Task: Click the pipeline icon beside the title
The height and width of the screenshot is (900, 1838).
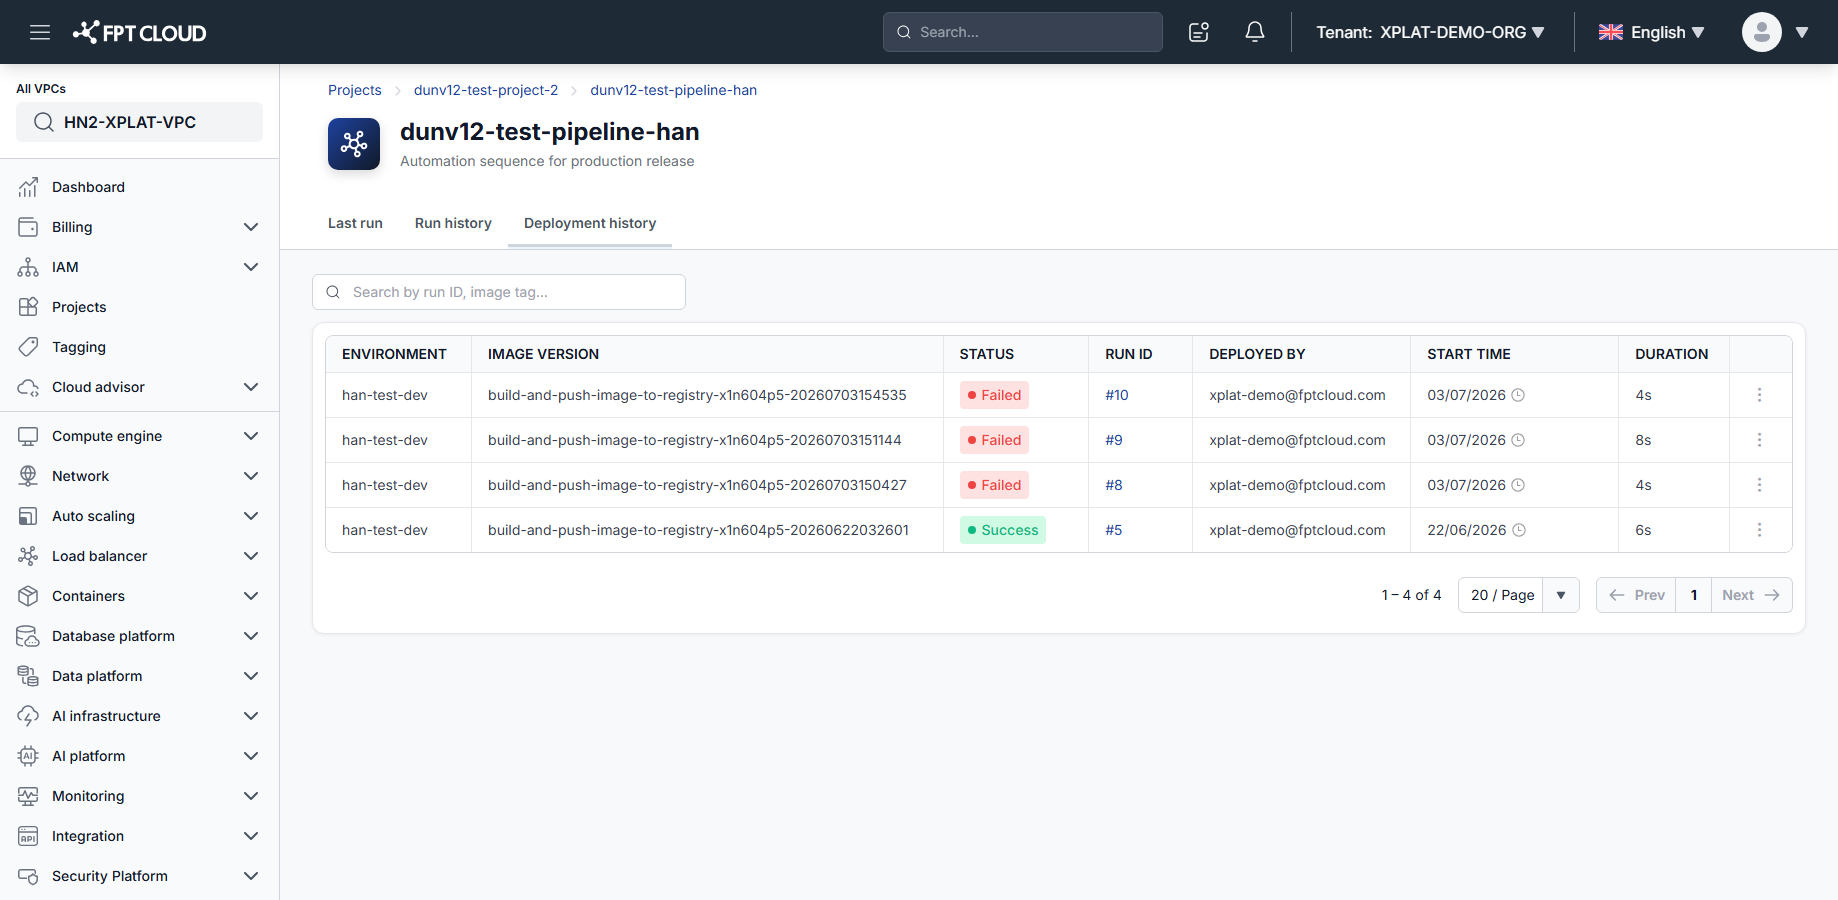Action: point(354,144)
